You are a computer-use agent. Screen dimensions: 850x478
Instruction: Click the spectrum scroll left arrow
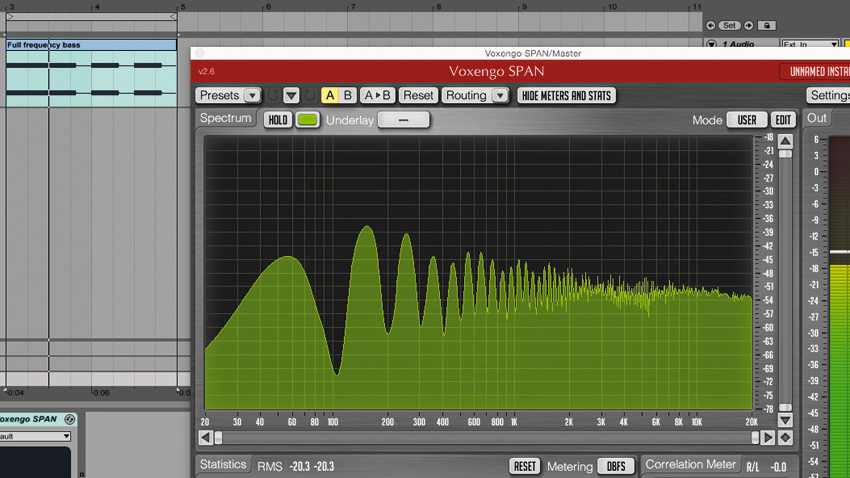205,437
